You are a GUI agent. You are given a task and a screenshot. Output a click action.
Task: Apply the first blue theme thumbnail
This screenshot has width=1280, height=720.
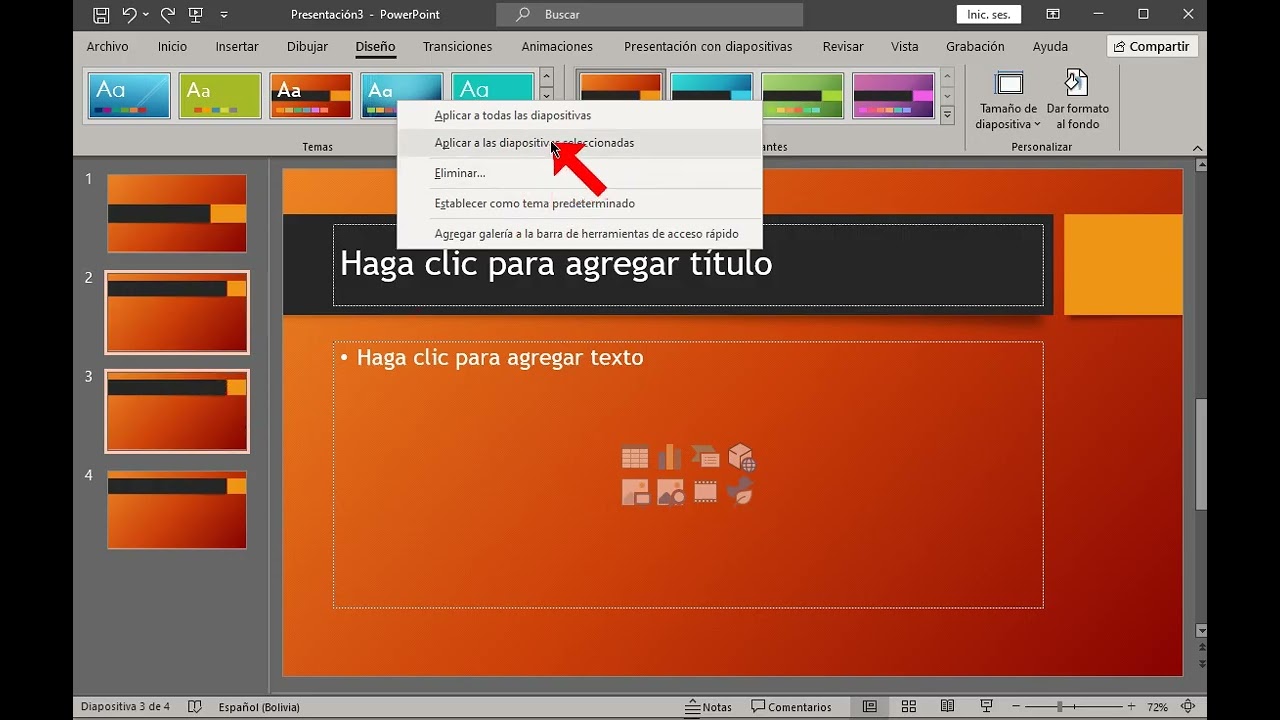pos(129,96)
